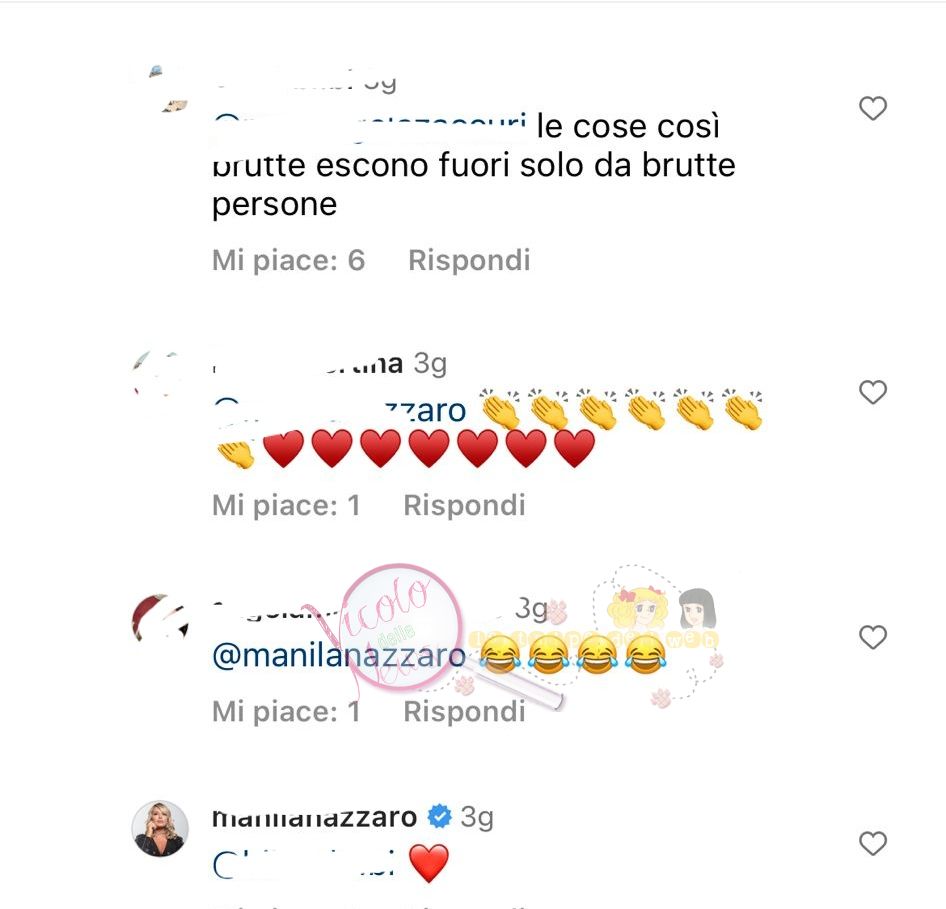Screen dimensions: 946x909
Task: Open the @manilanazzaro mention in laughing comment
Action: [x=339, y=656]
